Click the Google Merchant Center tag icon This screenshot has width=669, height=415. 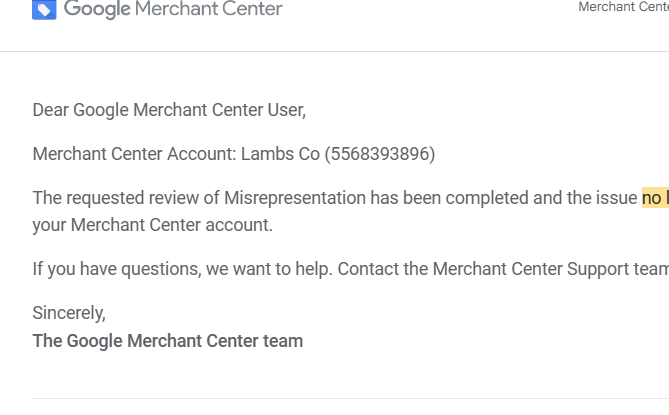(44, 9)
